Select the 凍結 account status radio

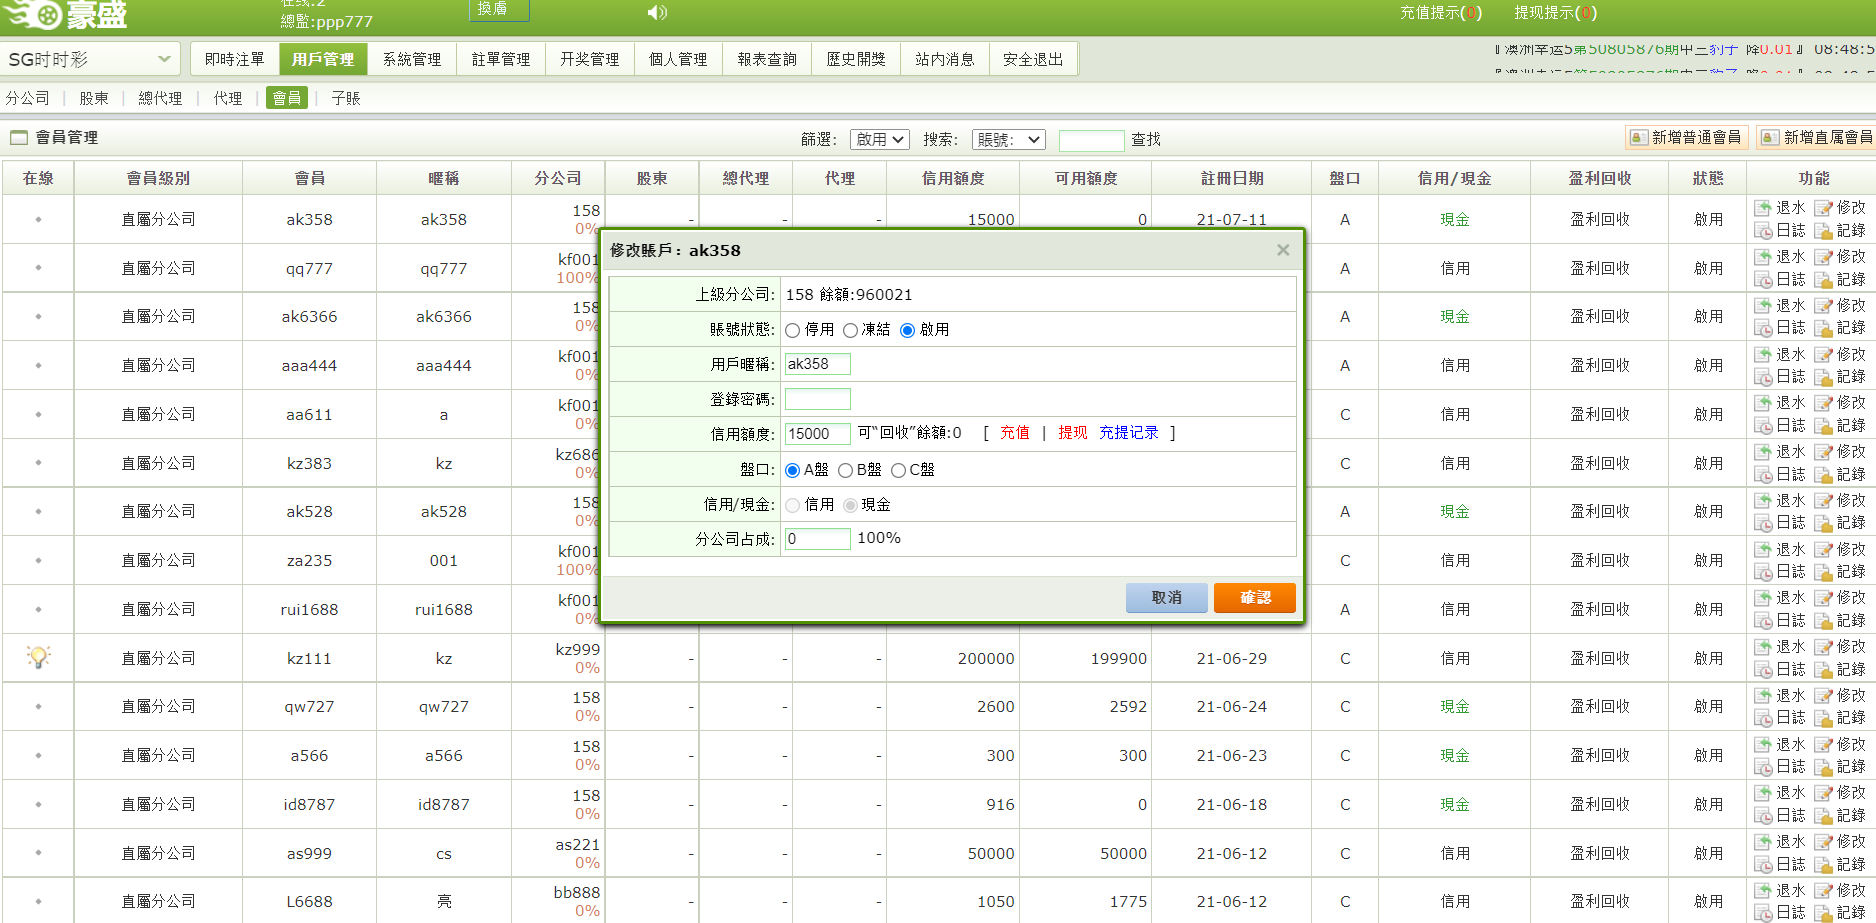click(850, 330)
